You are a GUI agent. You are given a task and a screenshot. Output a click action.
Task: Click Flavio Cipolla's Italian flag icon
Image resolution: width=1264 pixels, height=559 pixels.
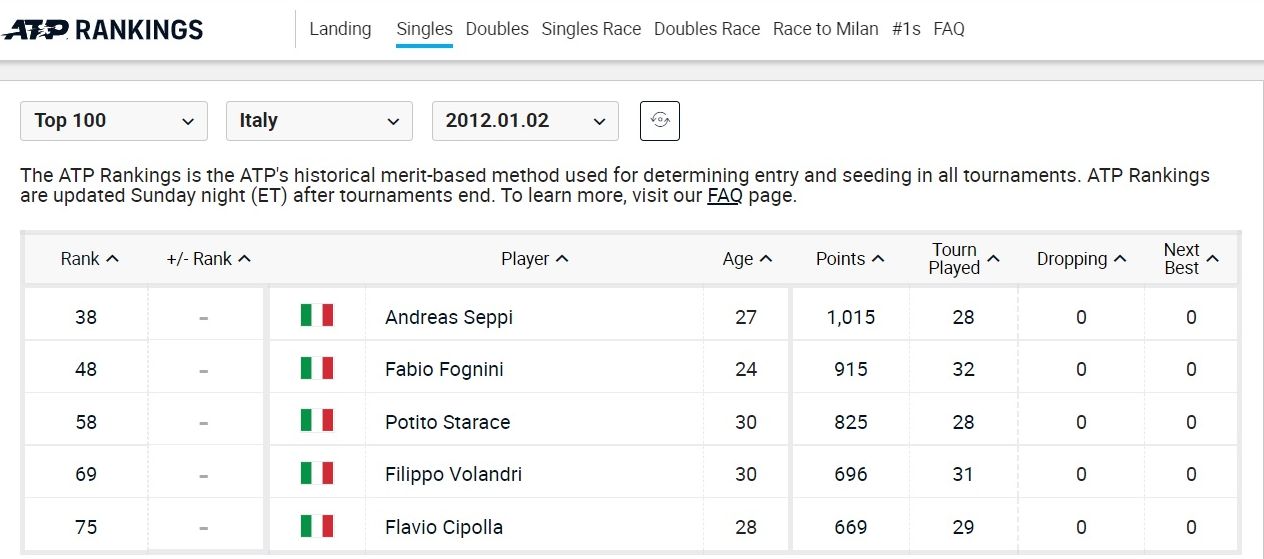pos(317,526)
